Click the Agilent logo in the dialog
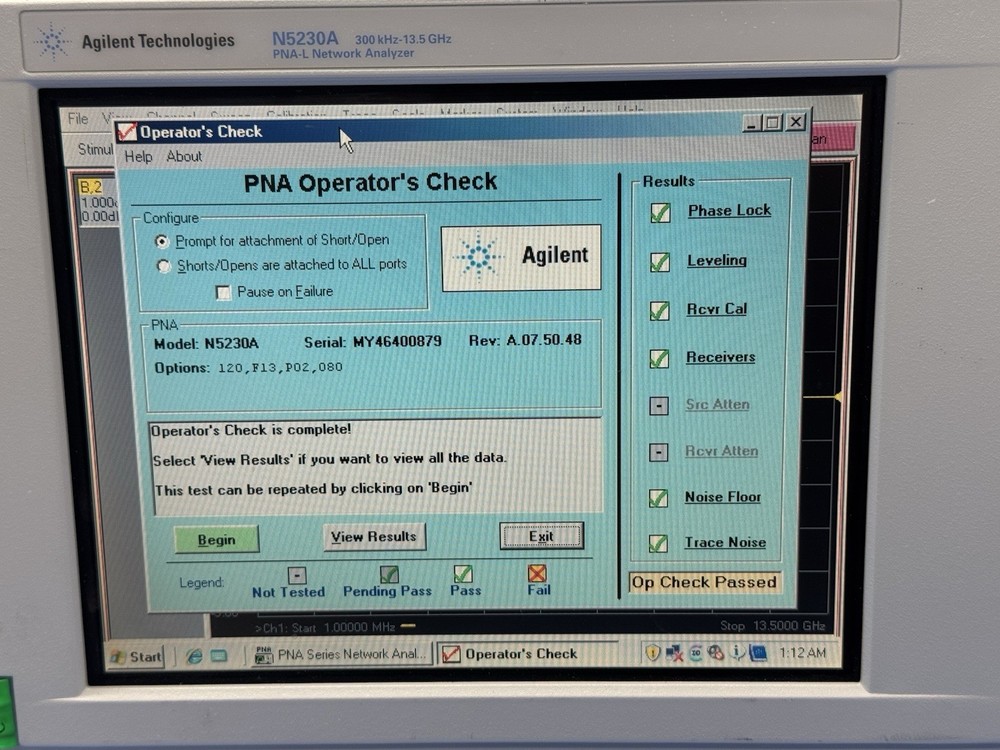Viewport: 1000px width, 750px height. (520, 256)
